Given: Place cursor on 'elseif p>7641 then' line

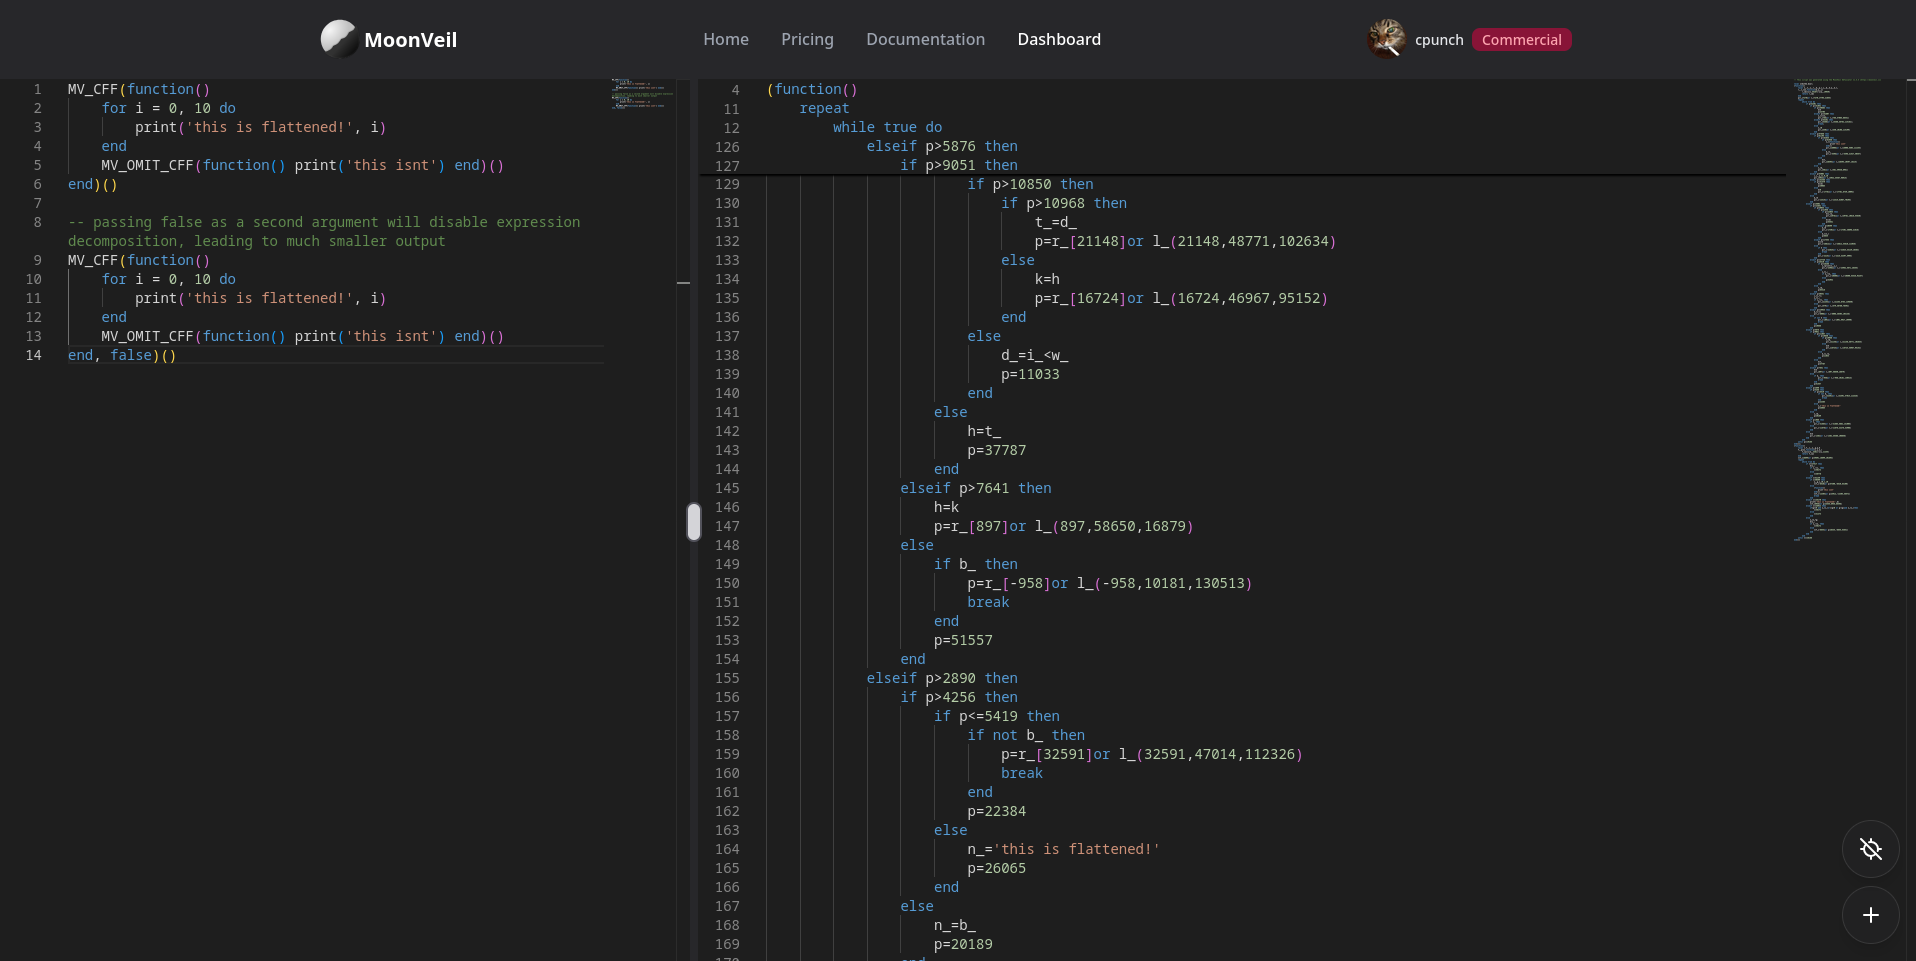Looking at the screenshot, I should tap(975, 488).
